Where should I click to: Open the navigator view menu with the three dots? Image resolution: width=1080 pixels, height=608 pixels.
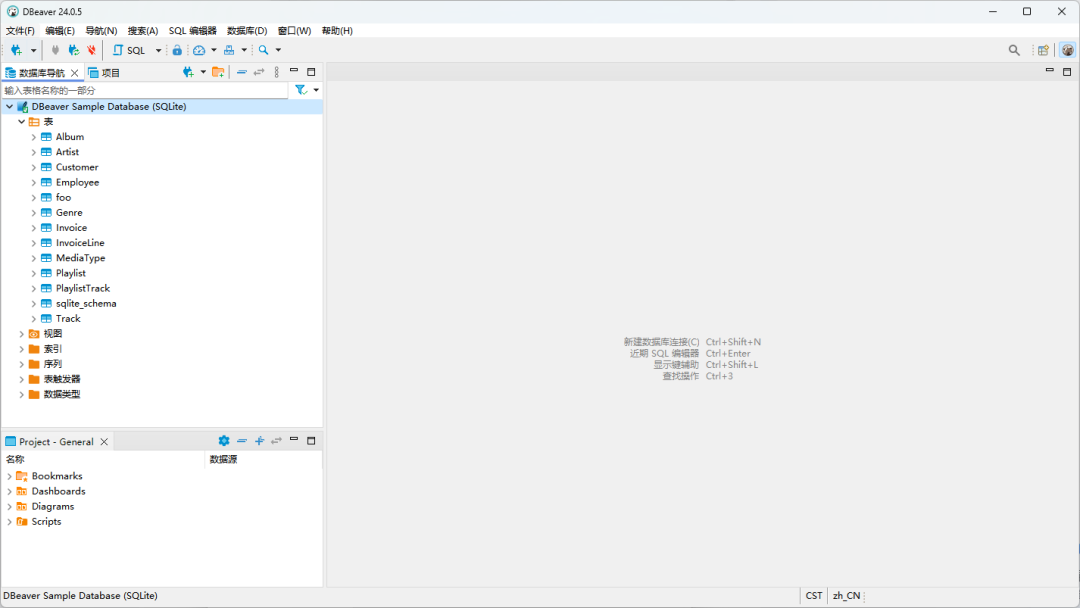click(x=277, y=72)
